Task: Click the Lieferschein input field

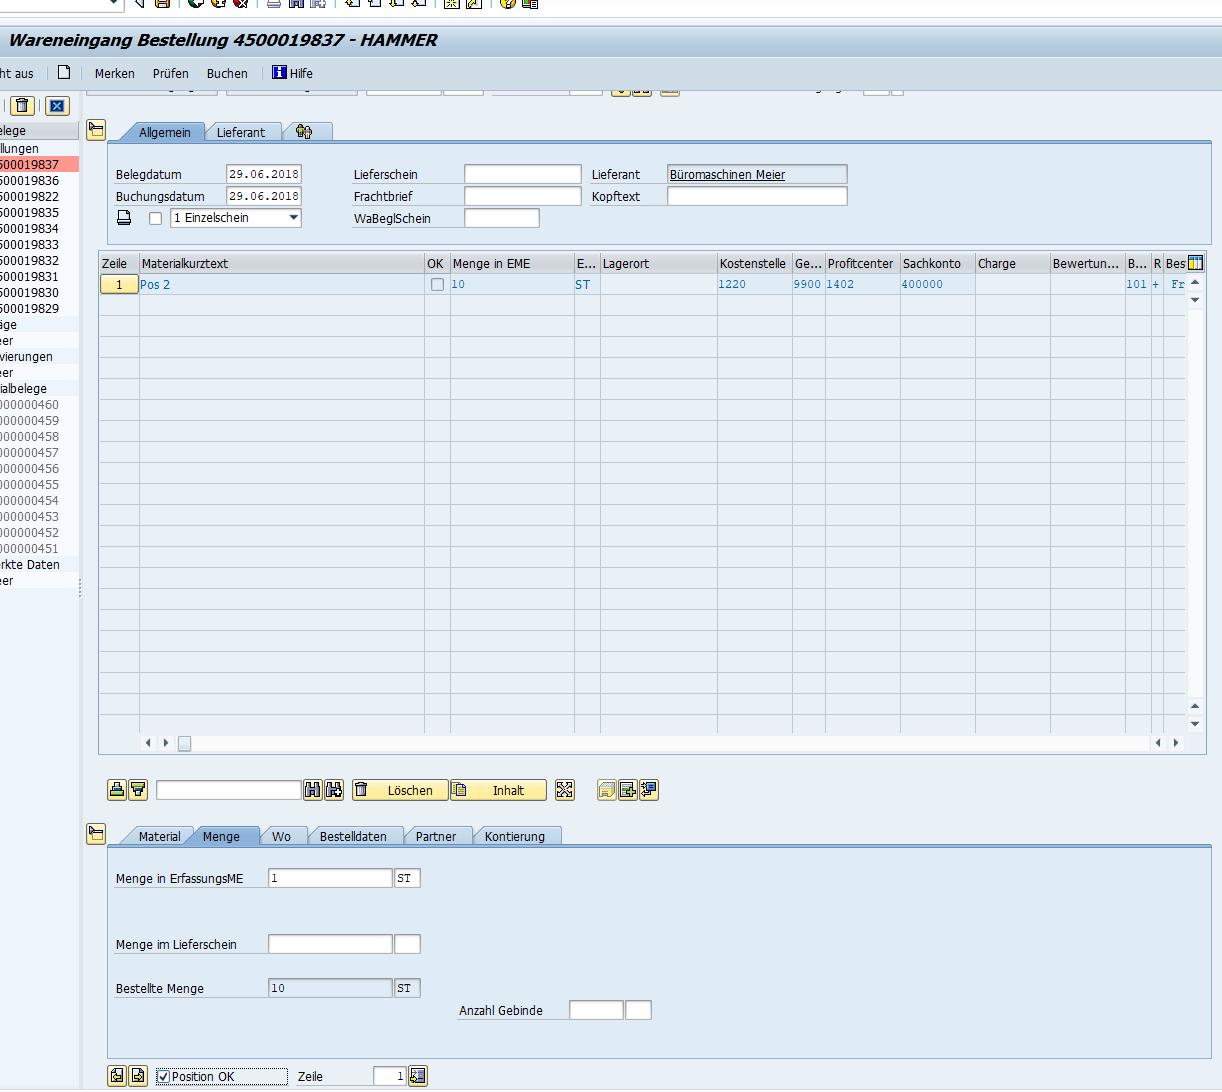Action: tap(522, 175)
